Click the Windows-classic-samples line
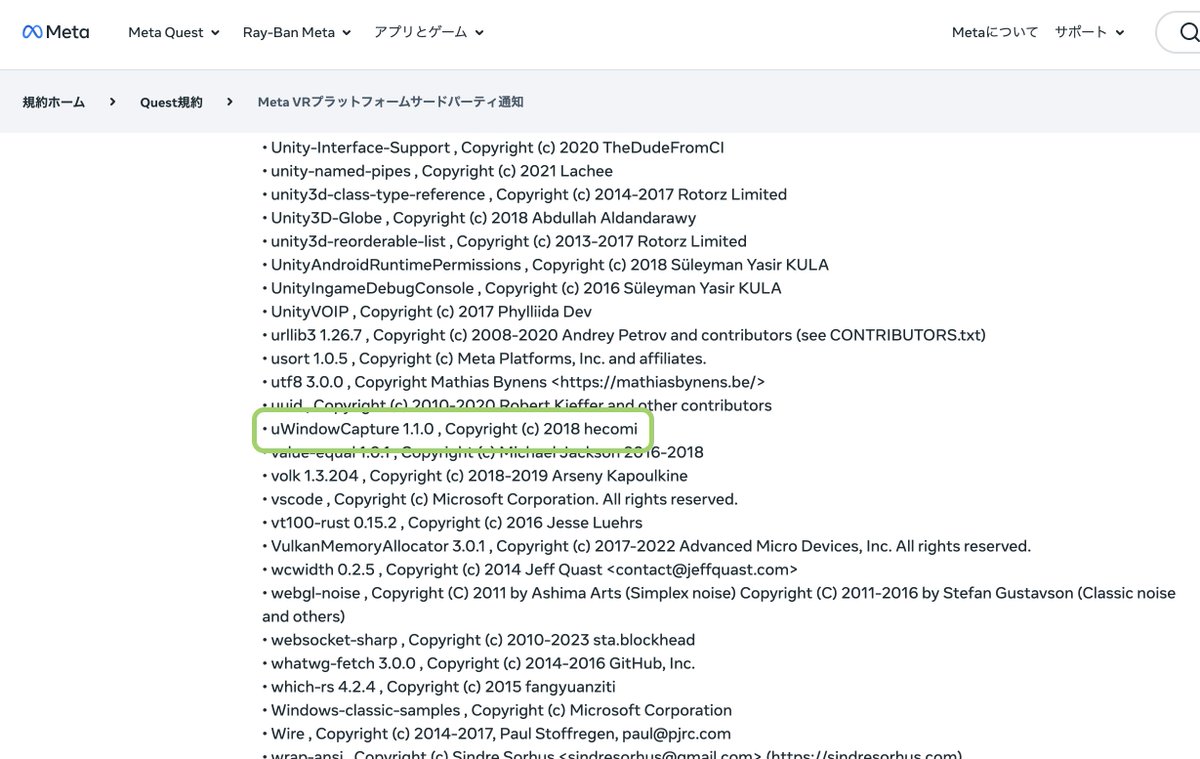Screen dimensions: 1200x759 [497, 710]
